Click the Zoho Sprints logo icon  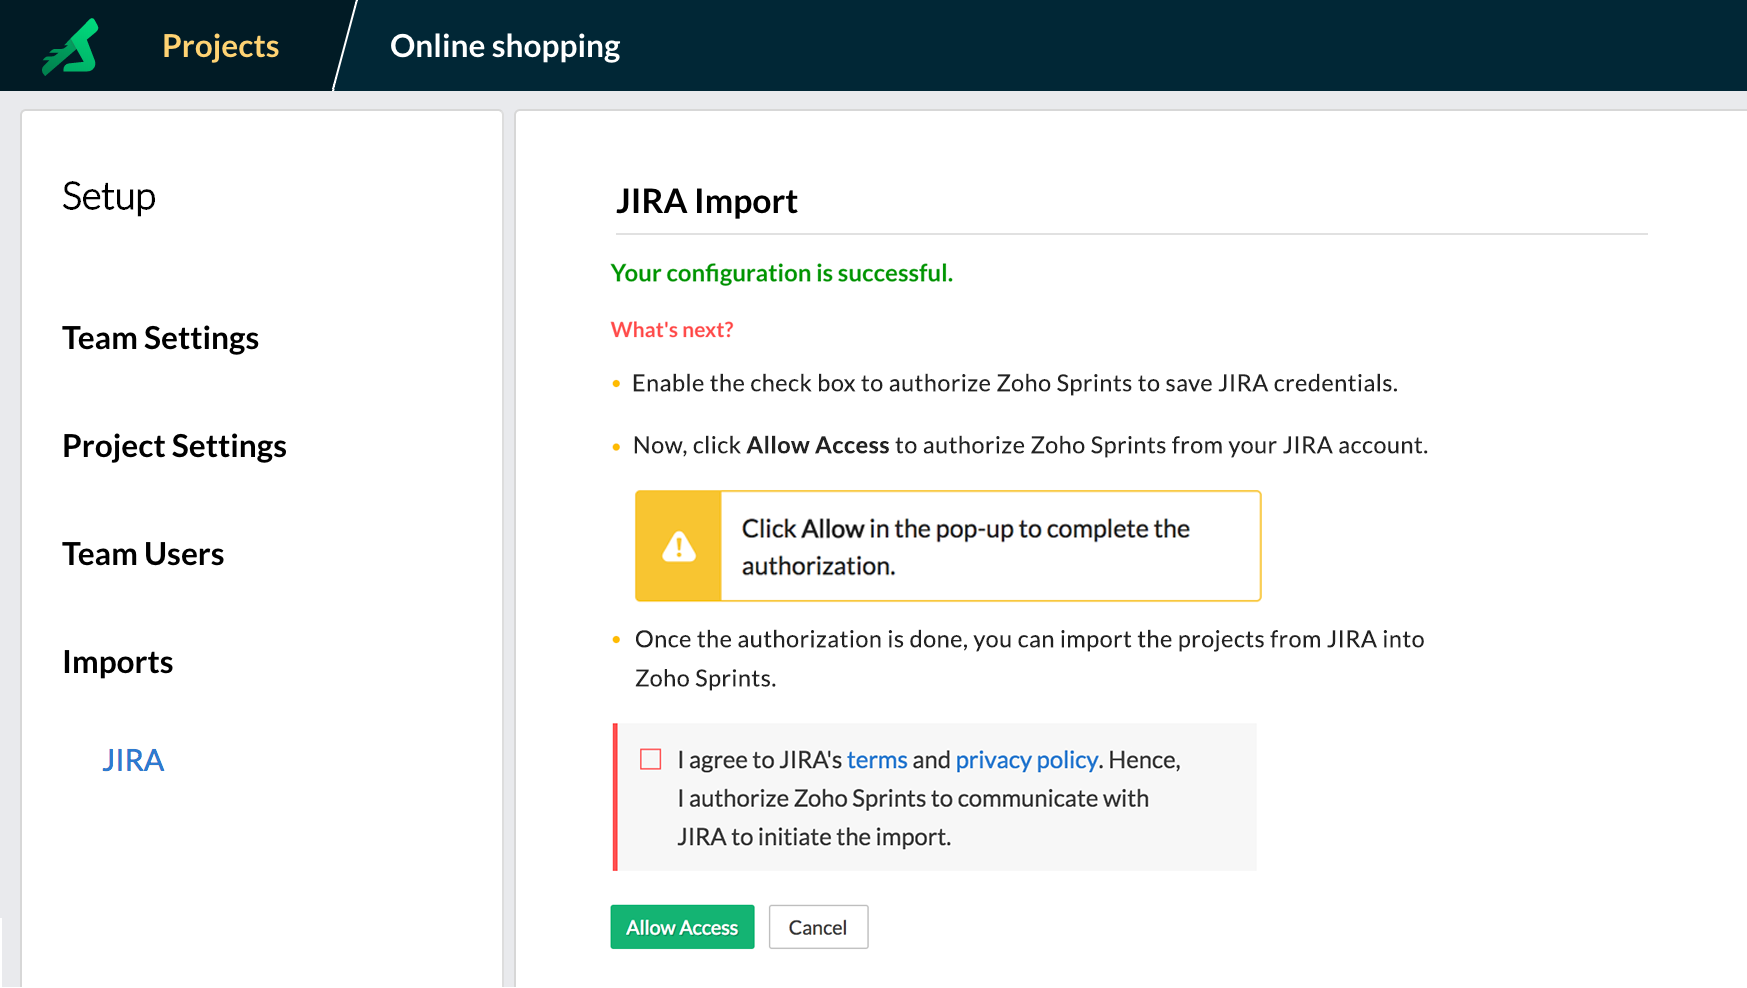pos(70,47)
